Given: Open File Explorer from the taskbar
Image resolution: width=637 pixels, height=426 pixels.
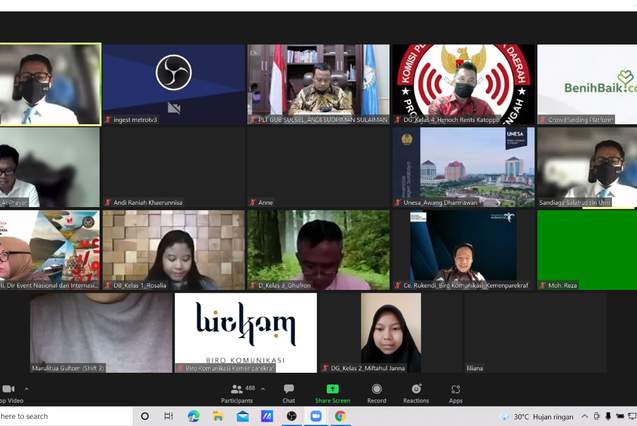Looking at the screenshot, I should [217, 416].
